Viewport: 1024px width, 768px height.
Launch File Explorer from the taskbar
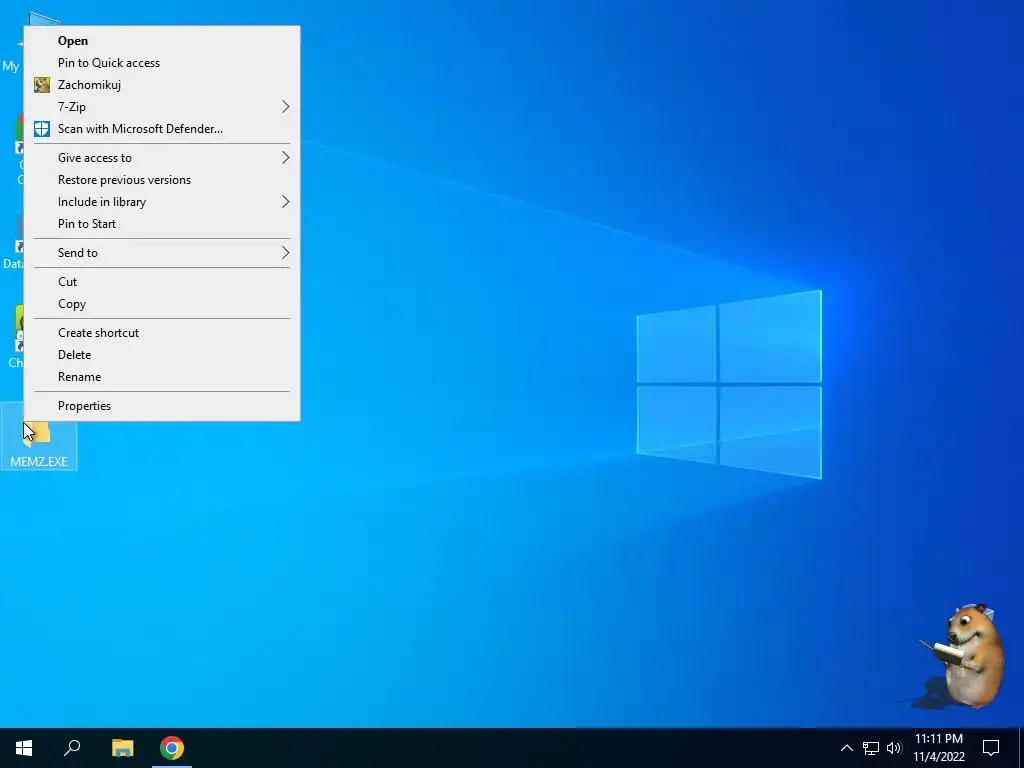pyautogui.click(x=122, y=748)
